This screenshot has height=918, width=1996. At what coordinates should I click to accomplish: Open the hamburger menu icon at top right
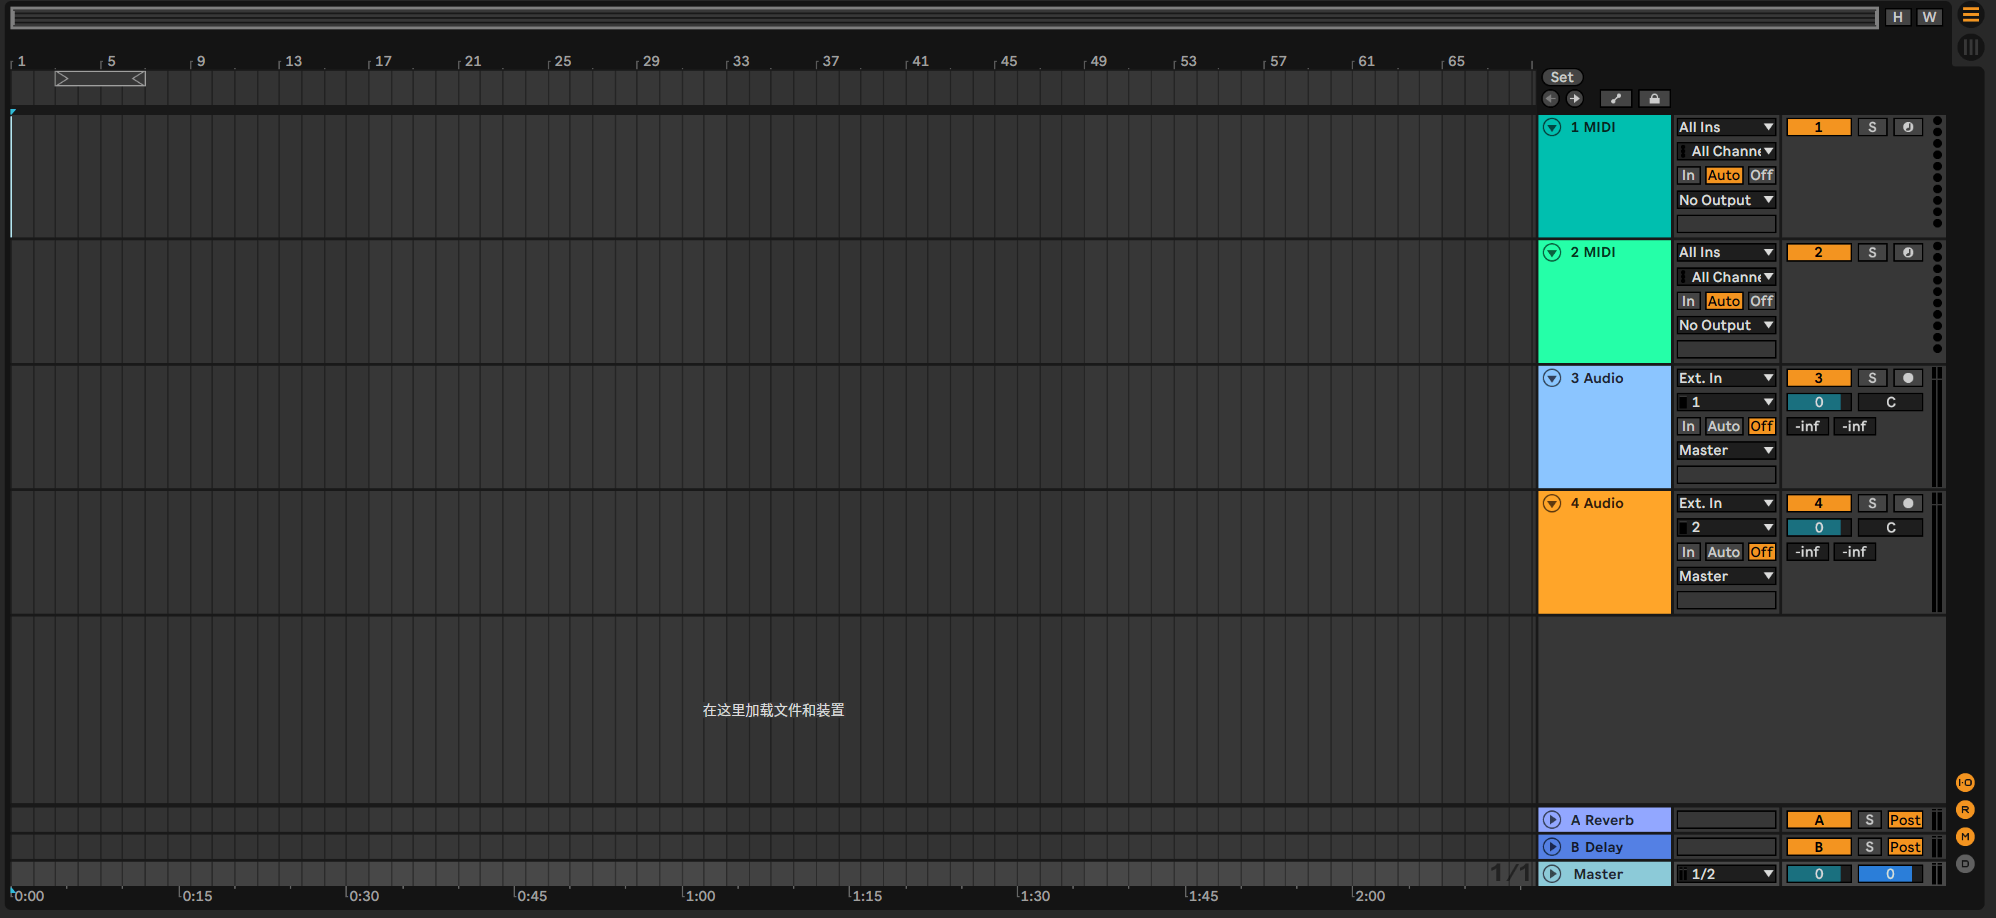(x=1970, y=15)
